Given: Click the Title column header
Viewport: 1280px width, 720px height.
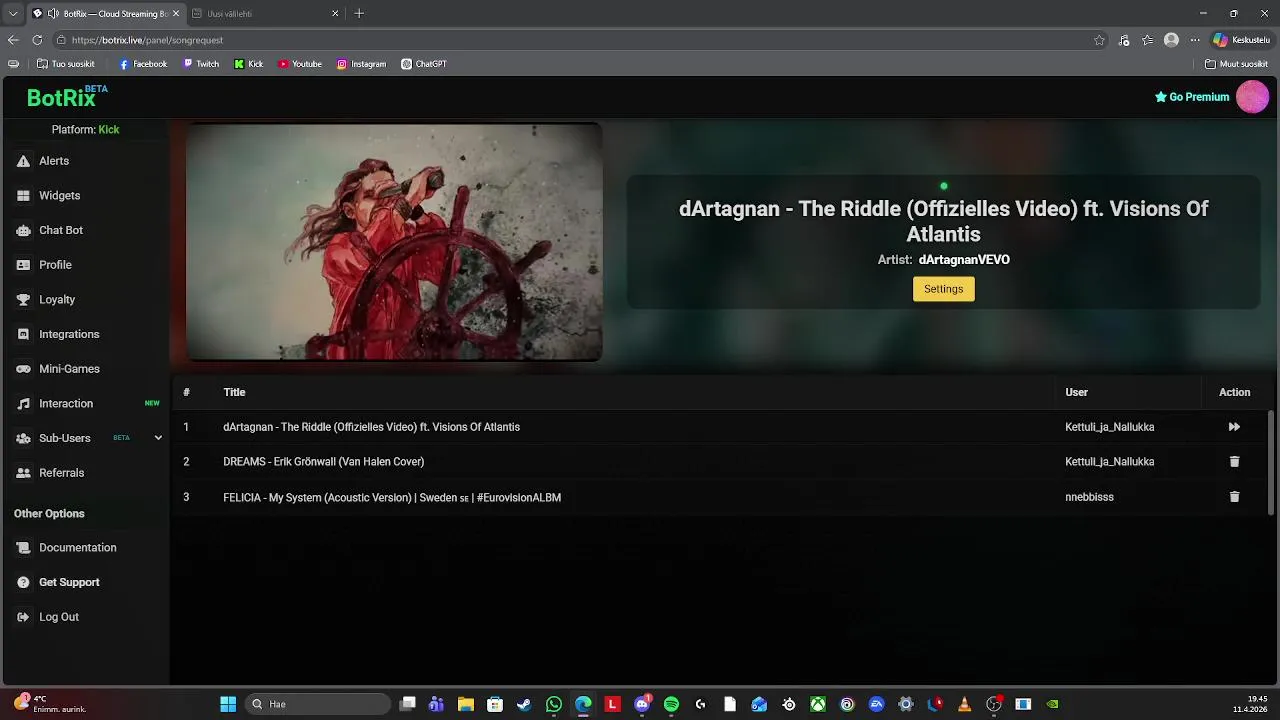Looking at the screenshot, I should (x=234, y=392).
